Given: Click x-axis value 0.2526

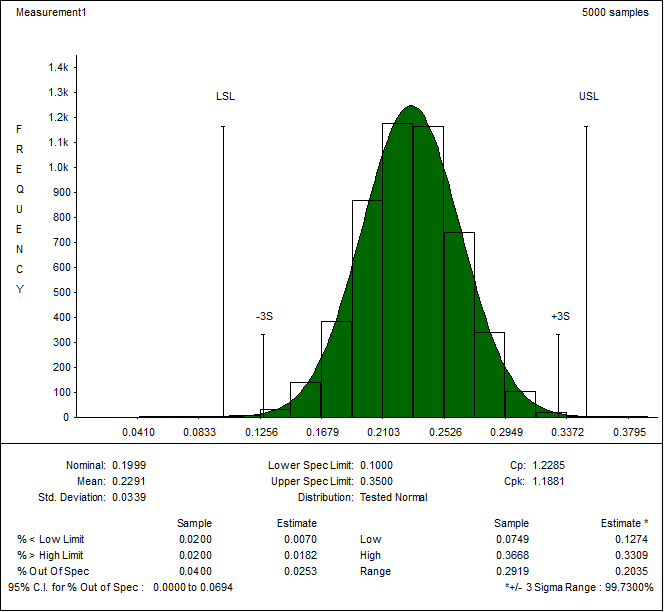Looking at the screenshot, I should [x=445, y=432].
